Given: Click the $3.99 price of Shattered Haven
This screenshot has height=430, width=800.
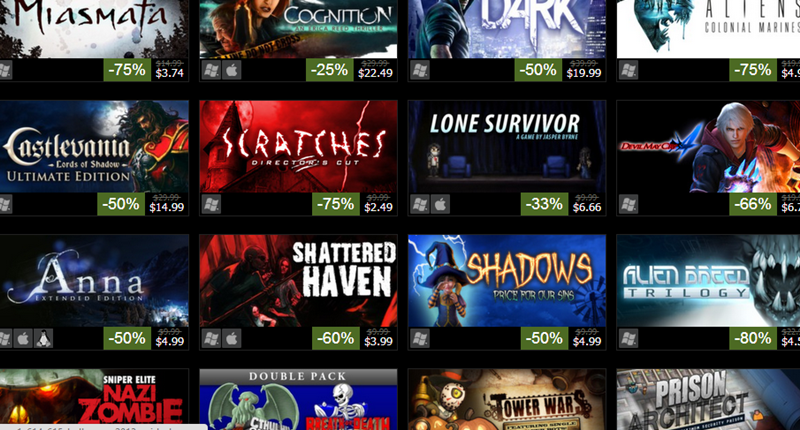Looking at the screenshot, I should point(378,341).
